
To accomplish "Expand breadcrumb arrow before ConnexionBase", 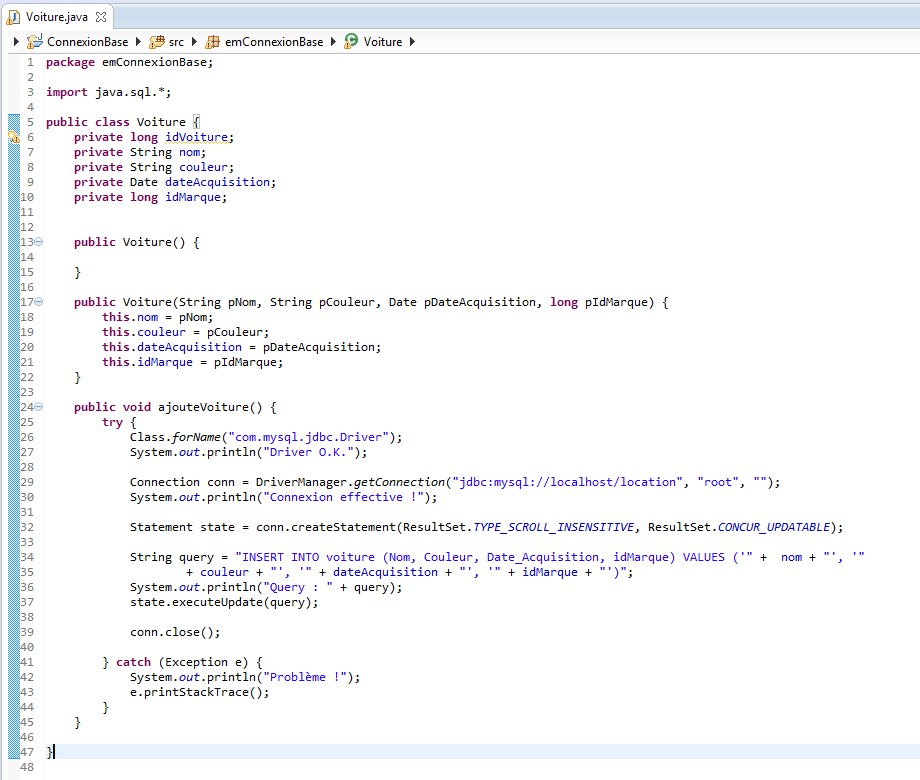I will click(17, 42).
